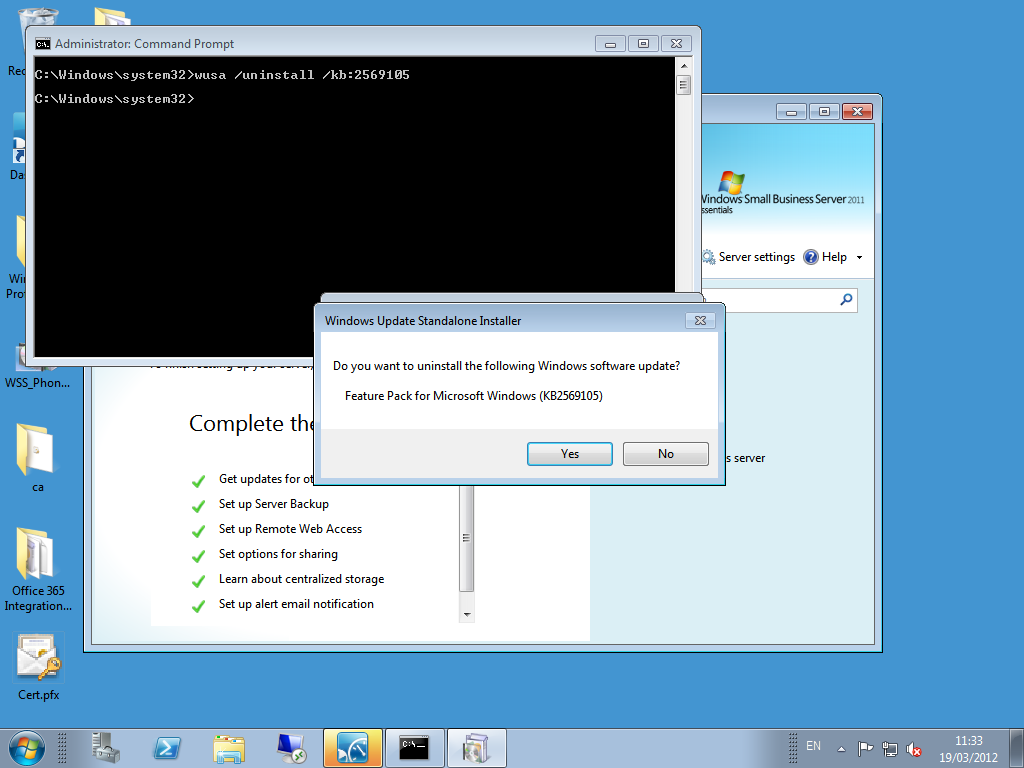Open the EN language bar selector

point(814,746)
